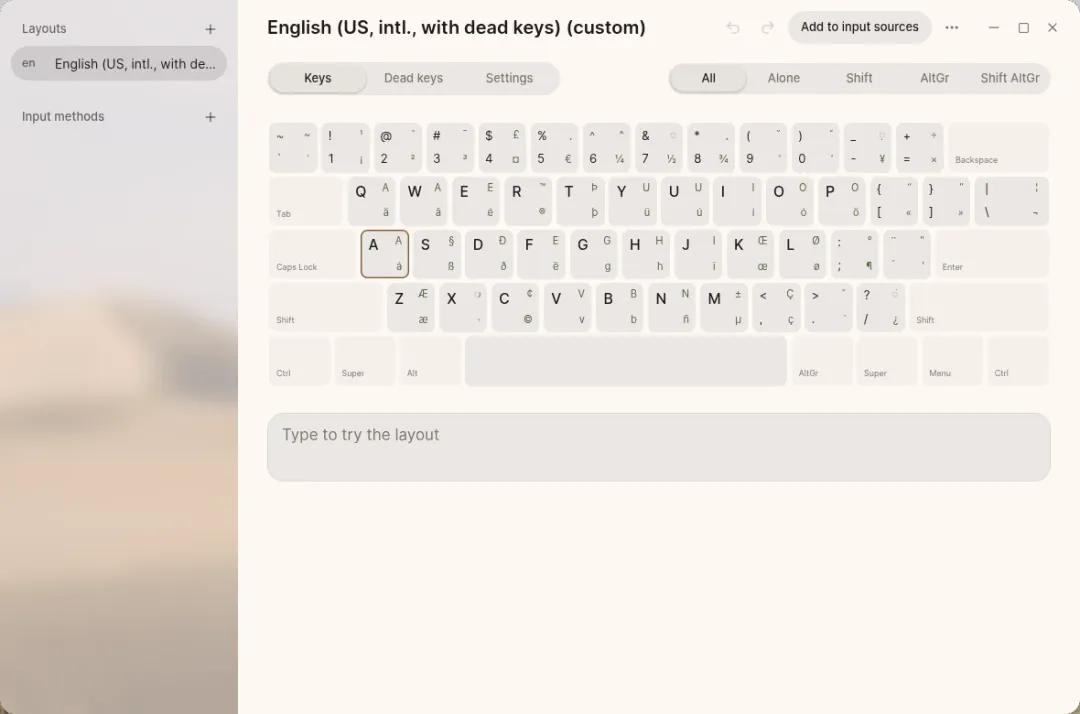
Task: Switch to the Keys tab
Action: (x=318, y=78)
